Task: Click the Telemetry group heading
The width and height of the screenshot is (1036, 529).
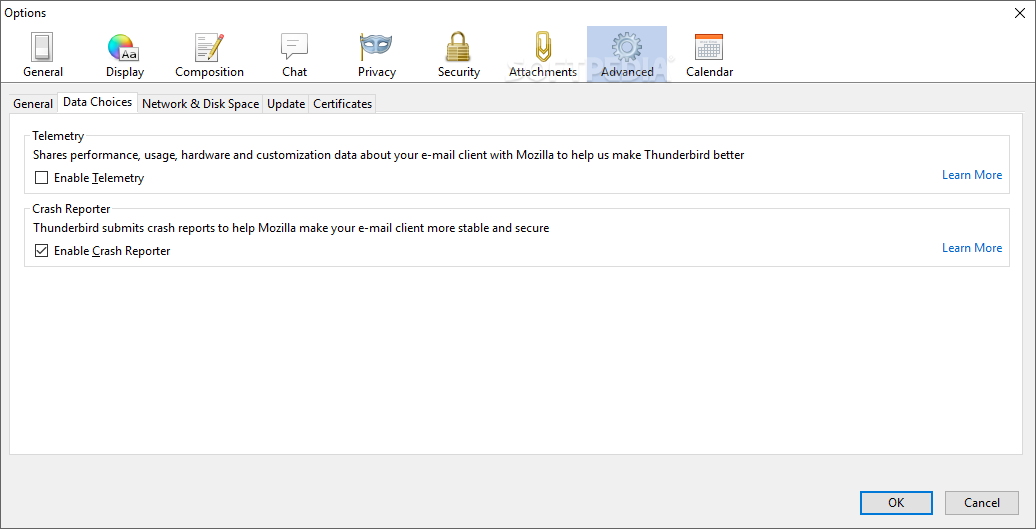Action: [58, 136]
